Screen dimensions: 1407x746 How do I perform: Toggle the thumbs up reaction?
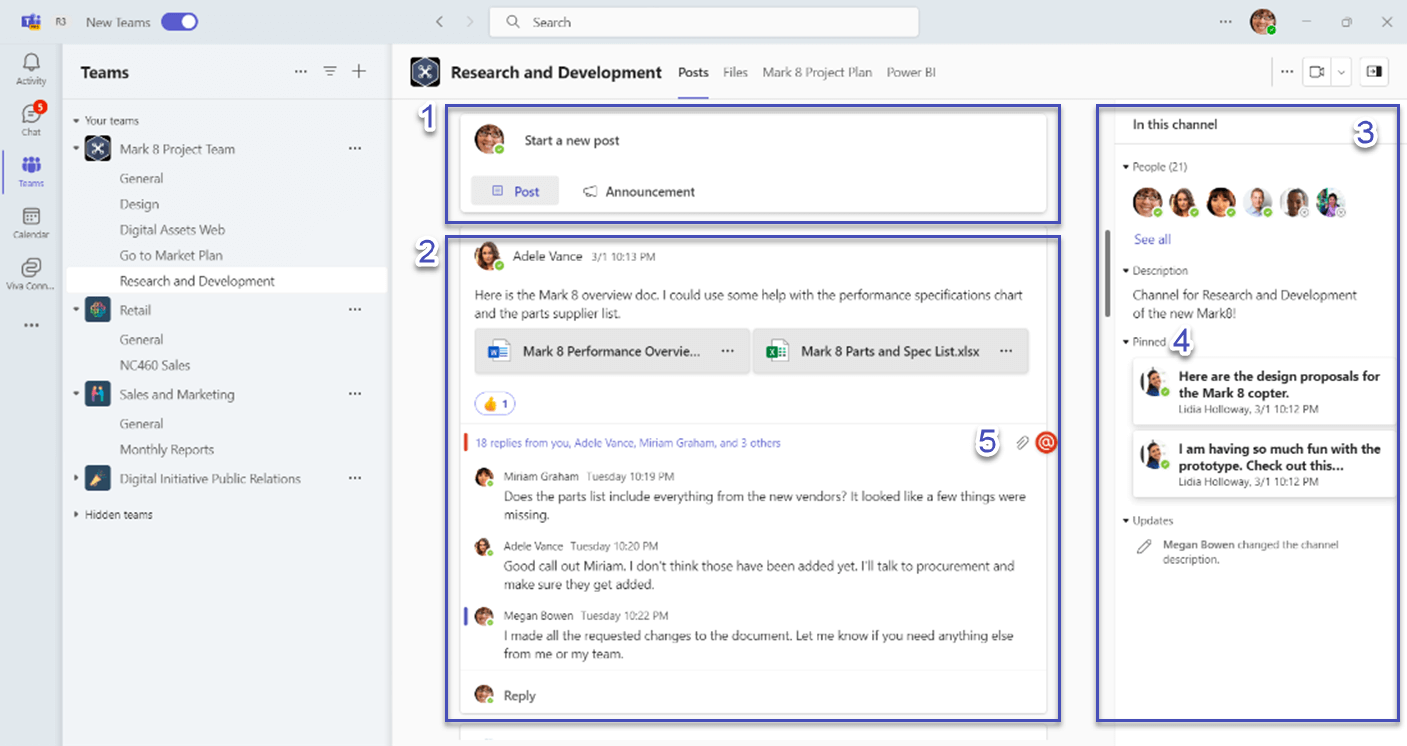coord(495,404)
